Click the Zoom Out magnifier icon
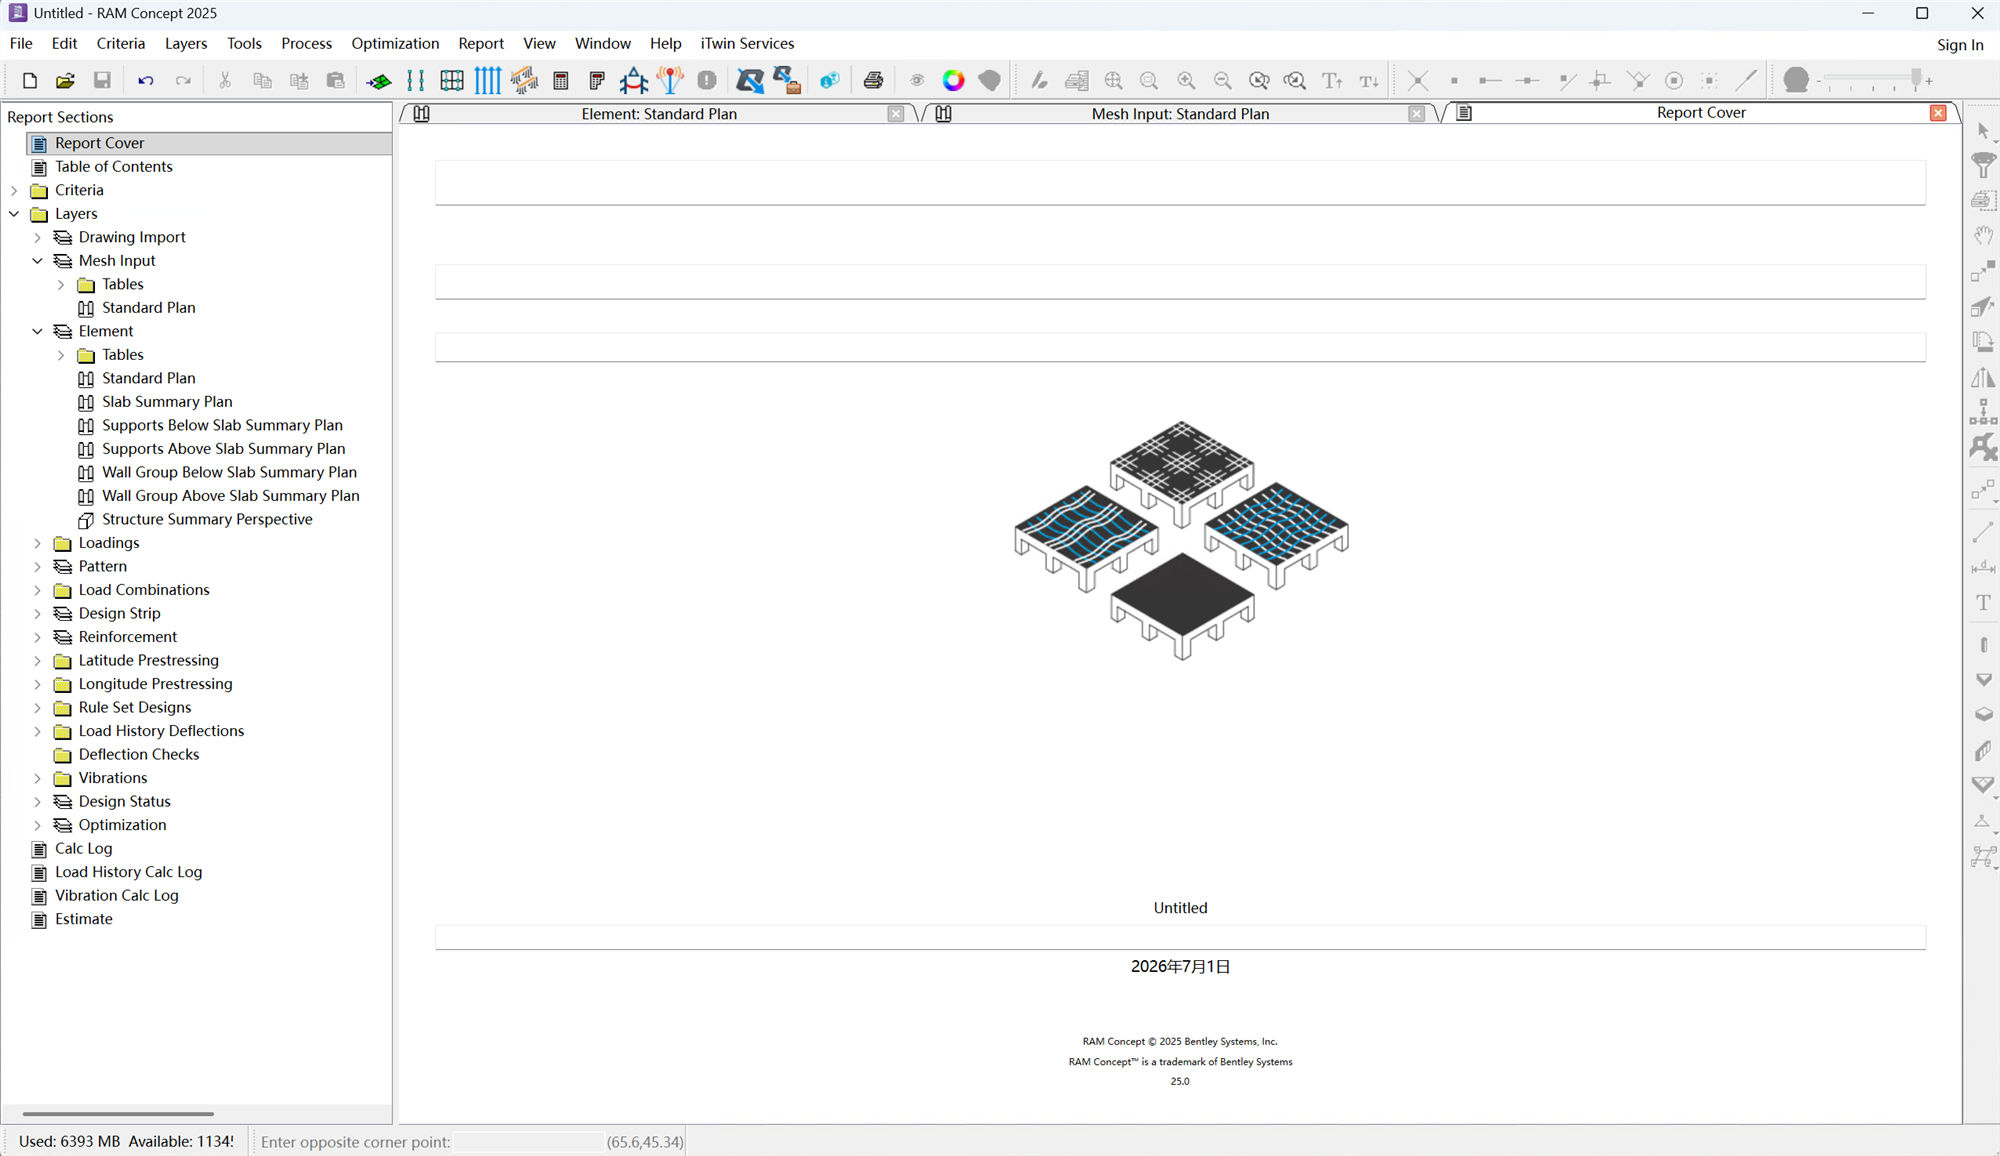This screenshot has width=2000, height=1156. click(x=1222, y=81)
